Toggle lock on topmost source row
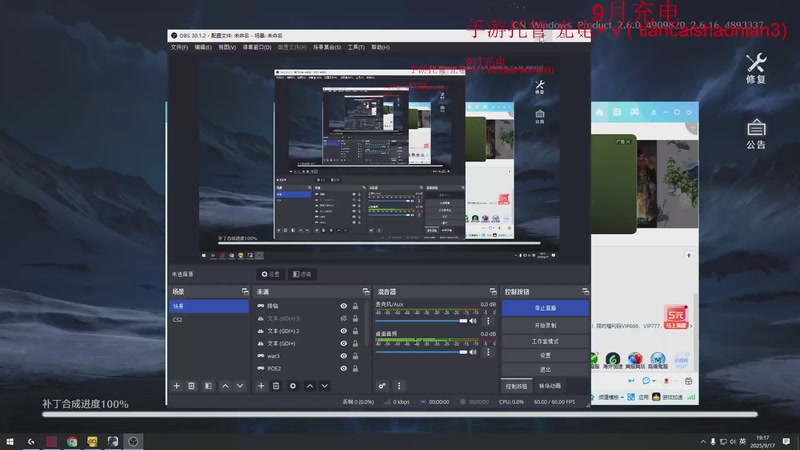This screenshot has width=800, height=450. (x=356, y=306)
